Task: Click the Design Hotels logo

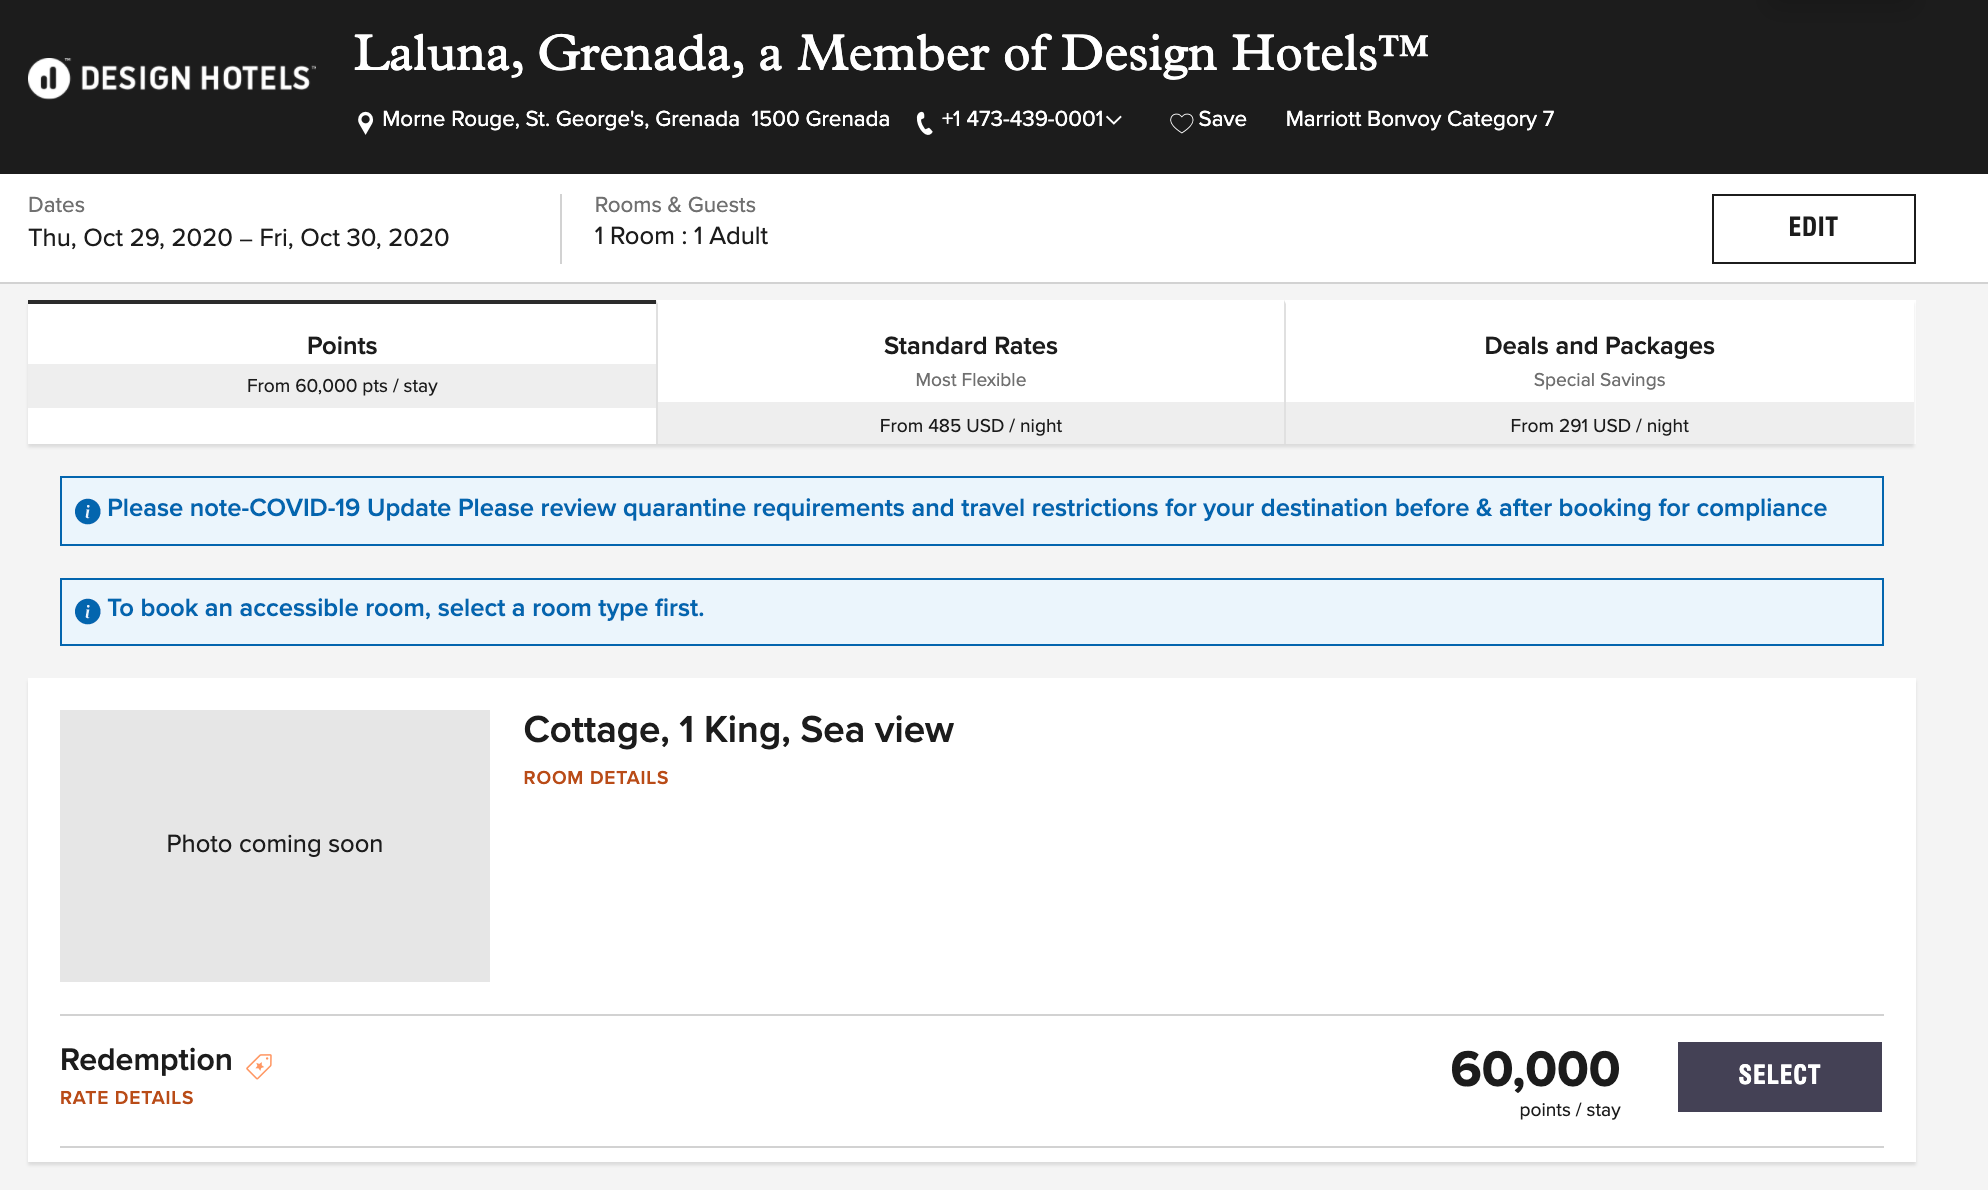Action: click(x=171, y=78)
